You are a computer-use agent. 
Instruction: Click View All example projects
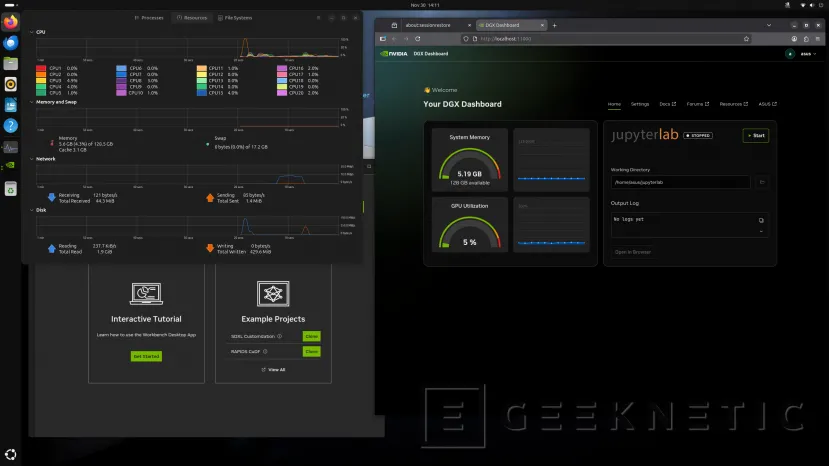273,370
